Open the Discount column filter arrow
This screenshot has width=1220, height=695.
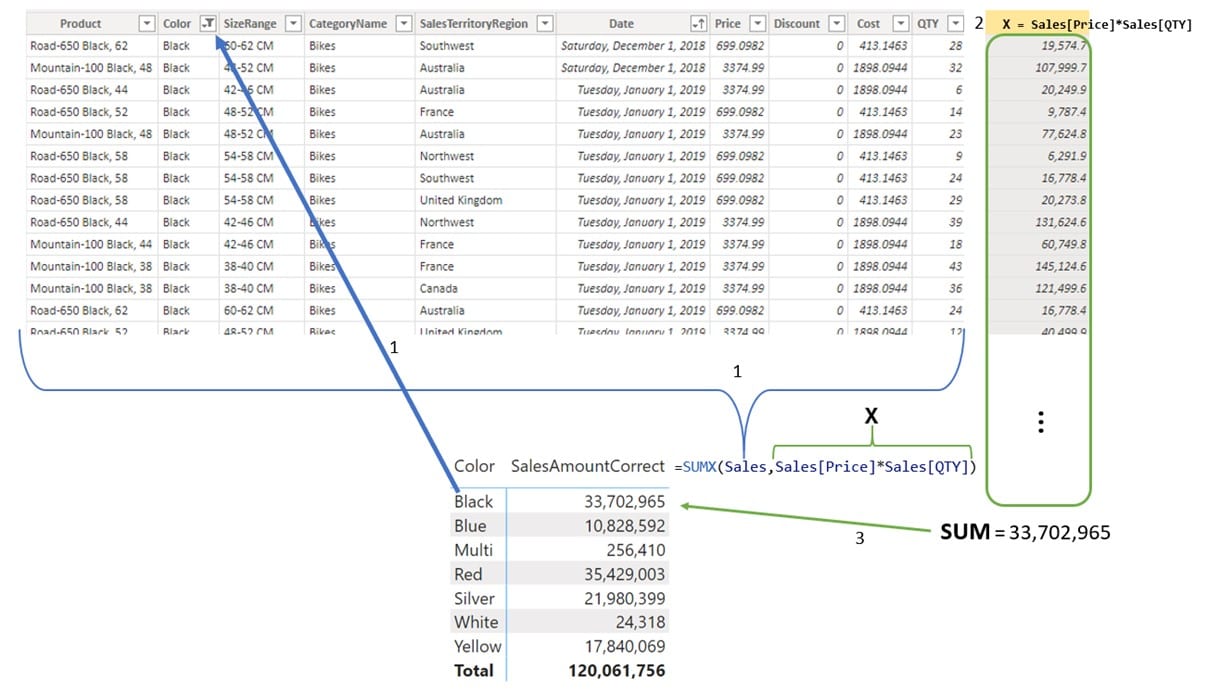click(x=836, y=23)
